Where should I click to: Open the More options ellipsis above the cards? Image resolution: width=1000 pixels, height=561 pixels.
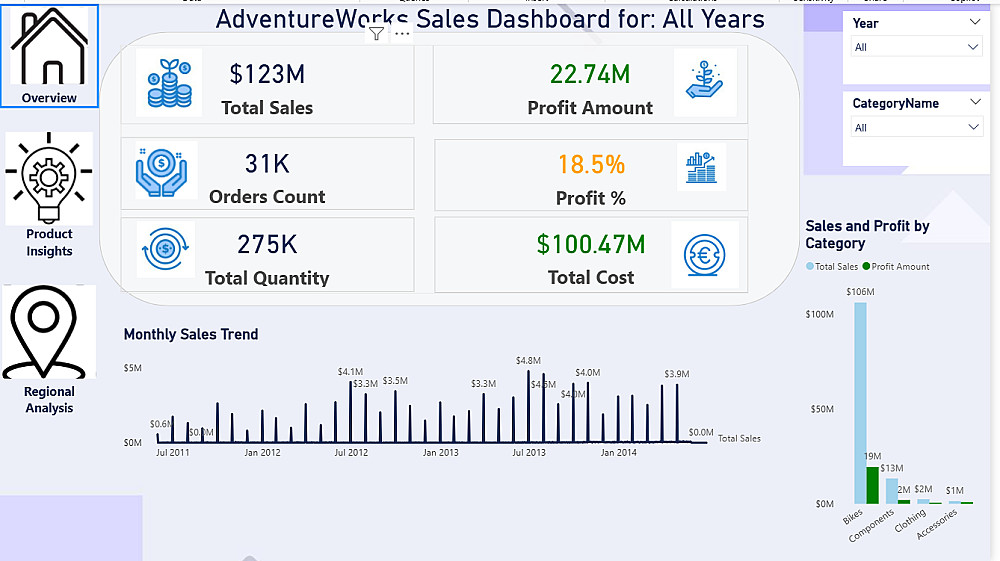point(402,34)
